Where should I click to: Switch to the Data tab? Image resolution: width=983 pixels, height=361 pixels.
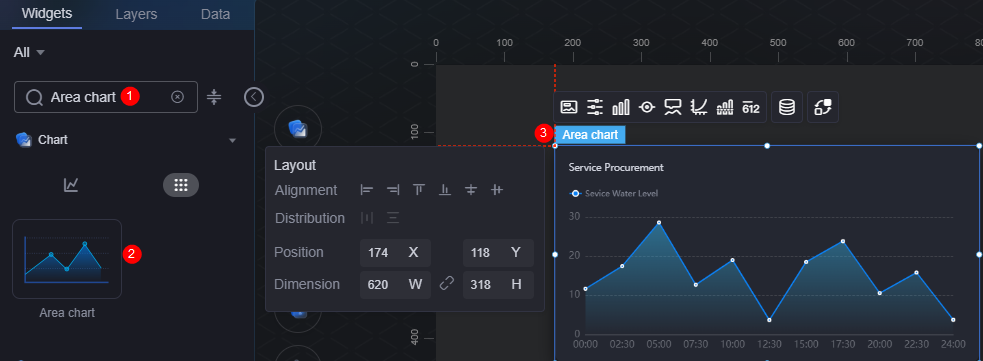(x=216, y=14)
